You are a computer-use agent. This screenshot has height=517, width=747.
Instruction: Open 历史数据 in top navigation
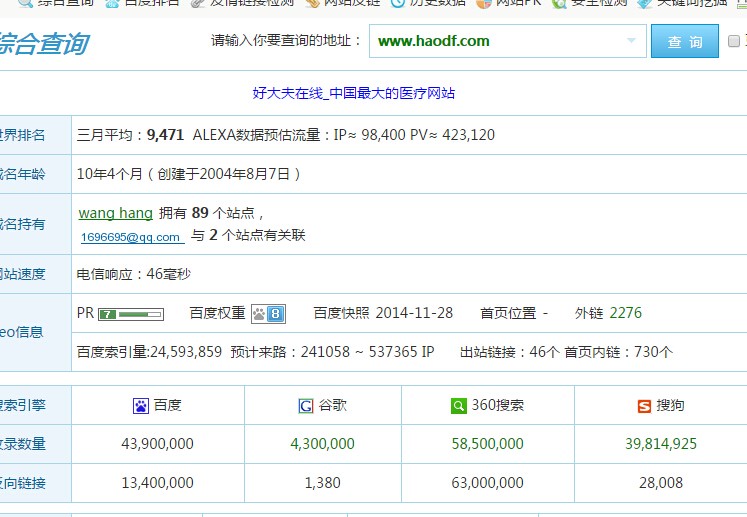(438, 3)
